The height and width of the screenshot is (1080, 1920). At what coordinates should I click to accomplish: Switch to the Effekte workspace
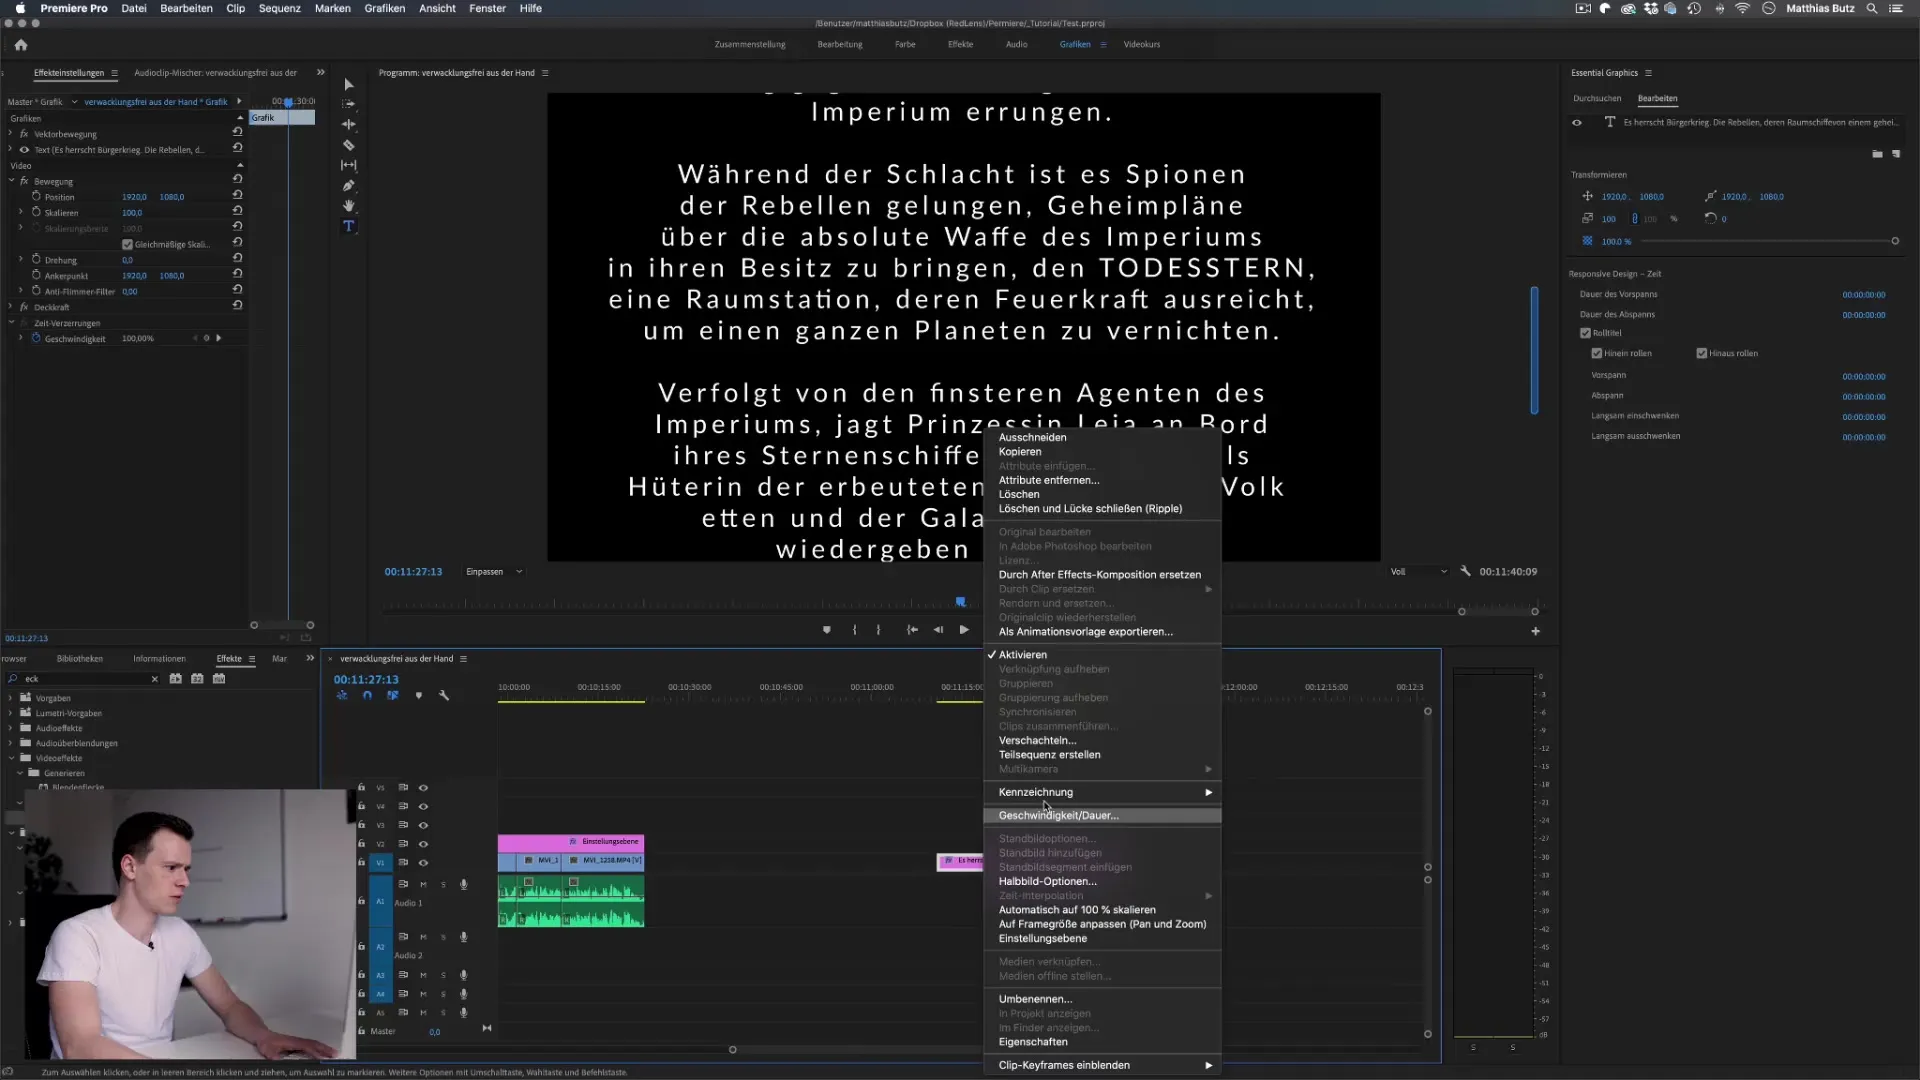[x=960, y=44]
